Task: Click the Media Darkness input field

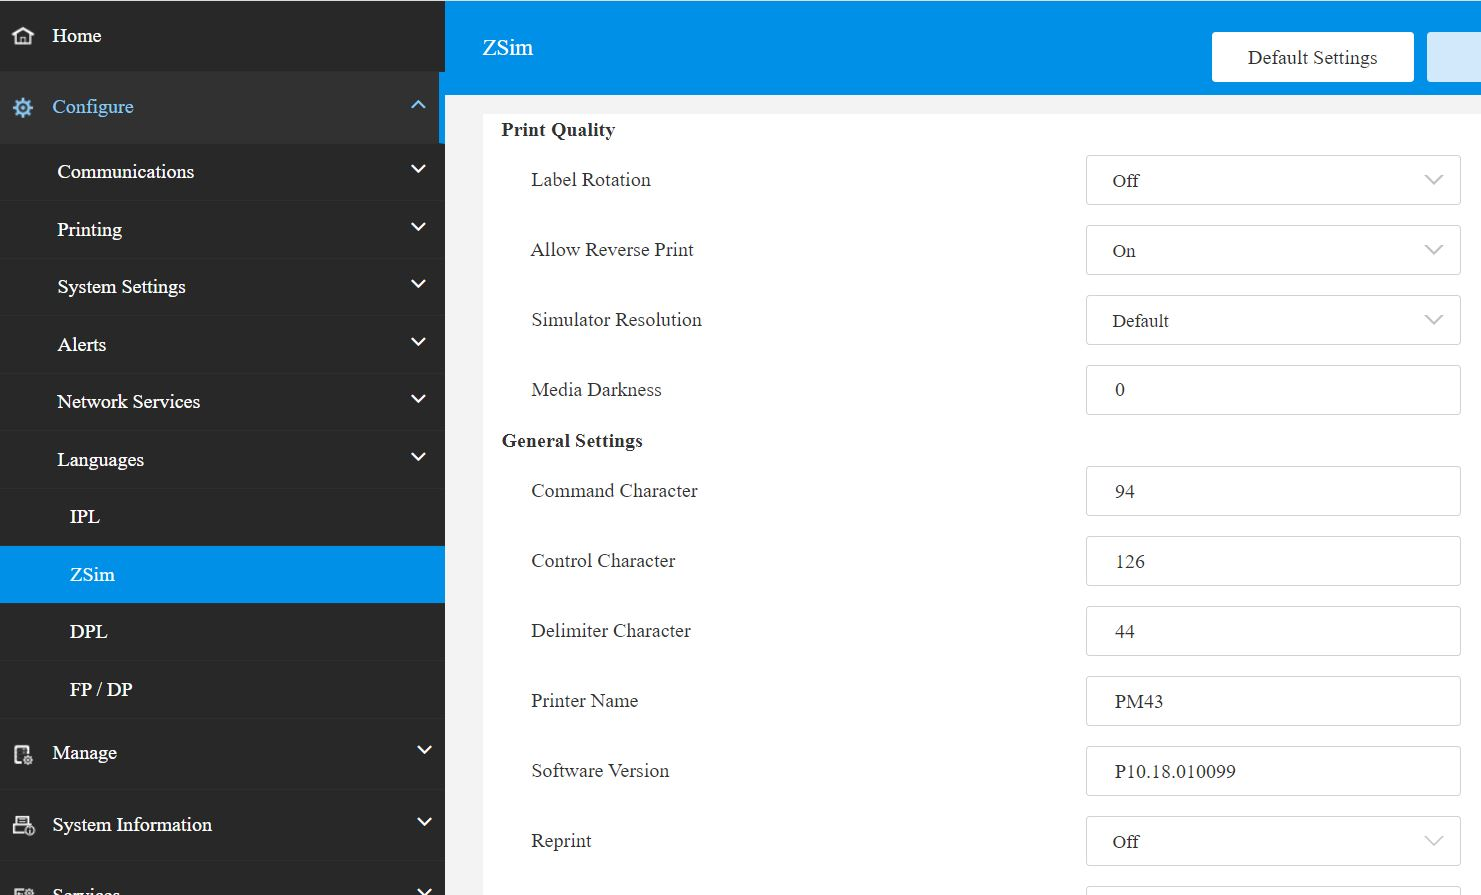Action: [x=1272, y=390]
